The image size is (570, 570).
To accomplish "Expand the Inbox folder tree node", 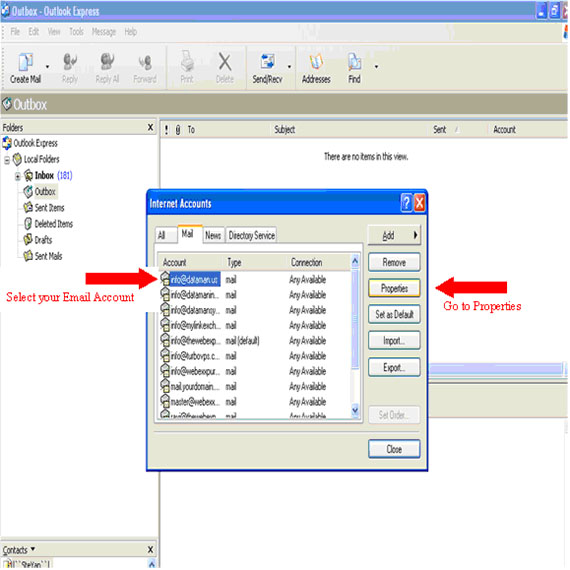I will [x=17, y=177].
